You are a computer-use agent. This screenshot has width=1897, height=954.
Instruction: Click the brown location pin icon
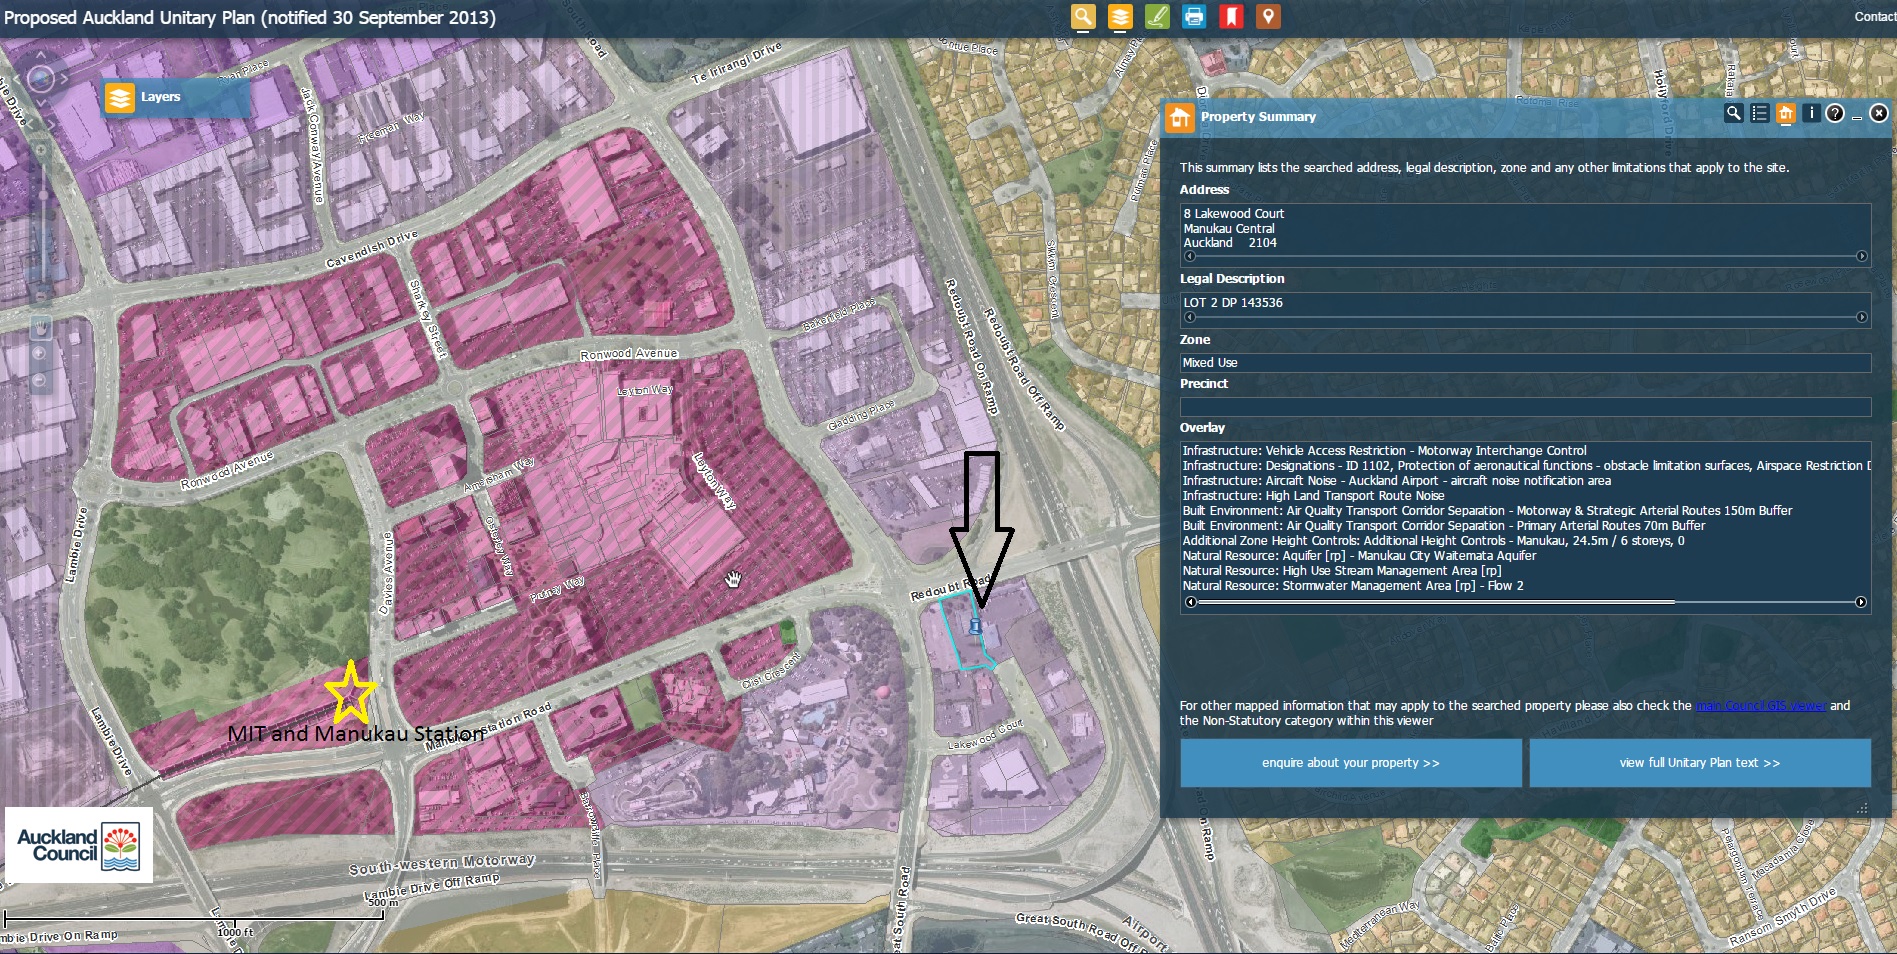pyautogui.click(x=1268, y=17)
